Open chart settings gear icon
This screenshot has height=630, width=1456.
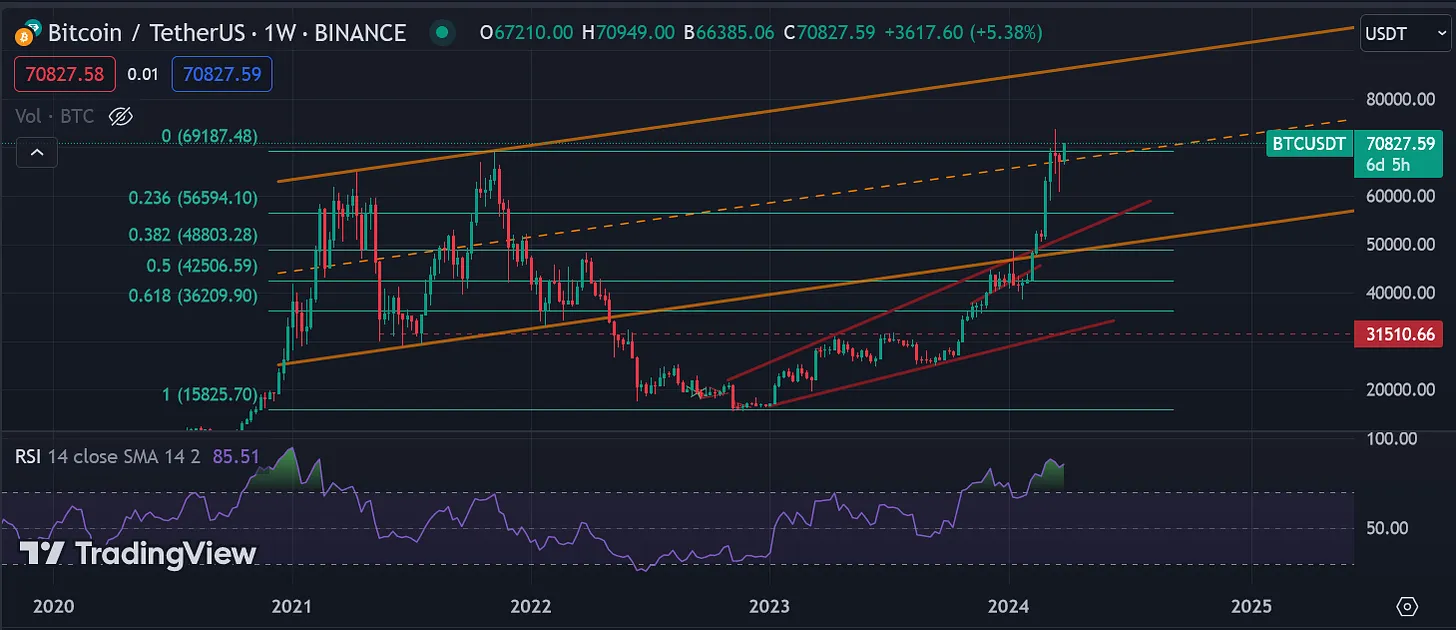(x=1407, y=606)
